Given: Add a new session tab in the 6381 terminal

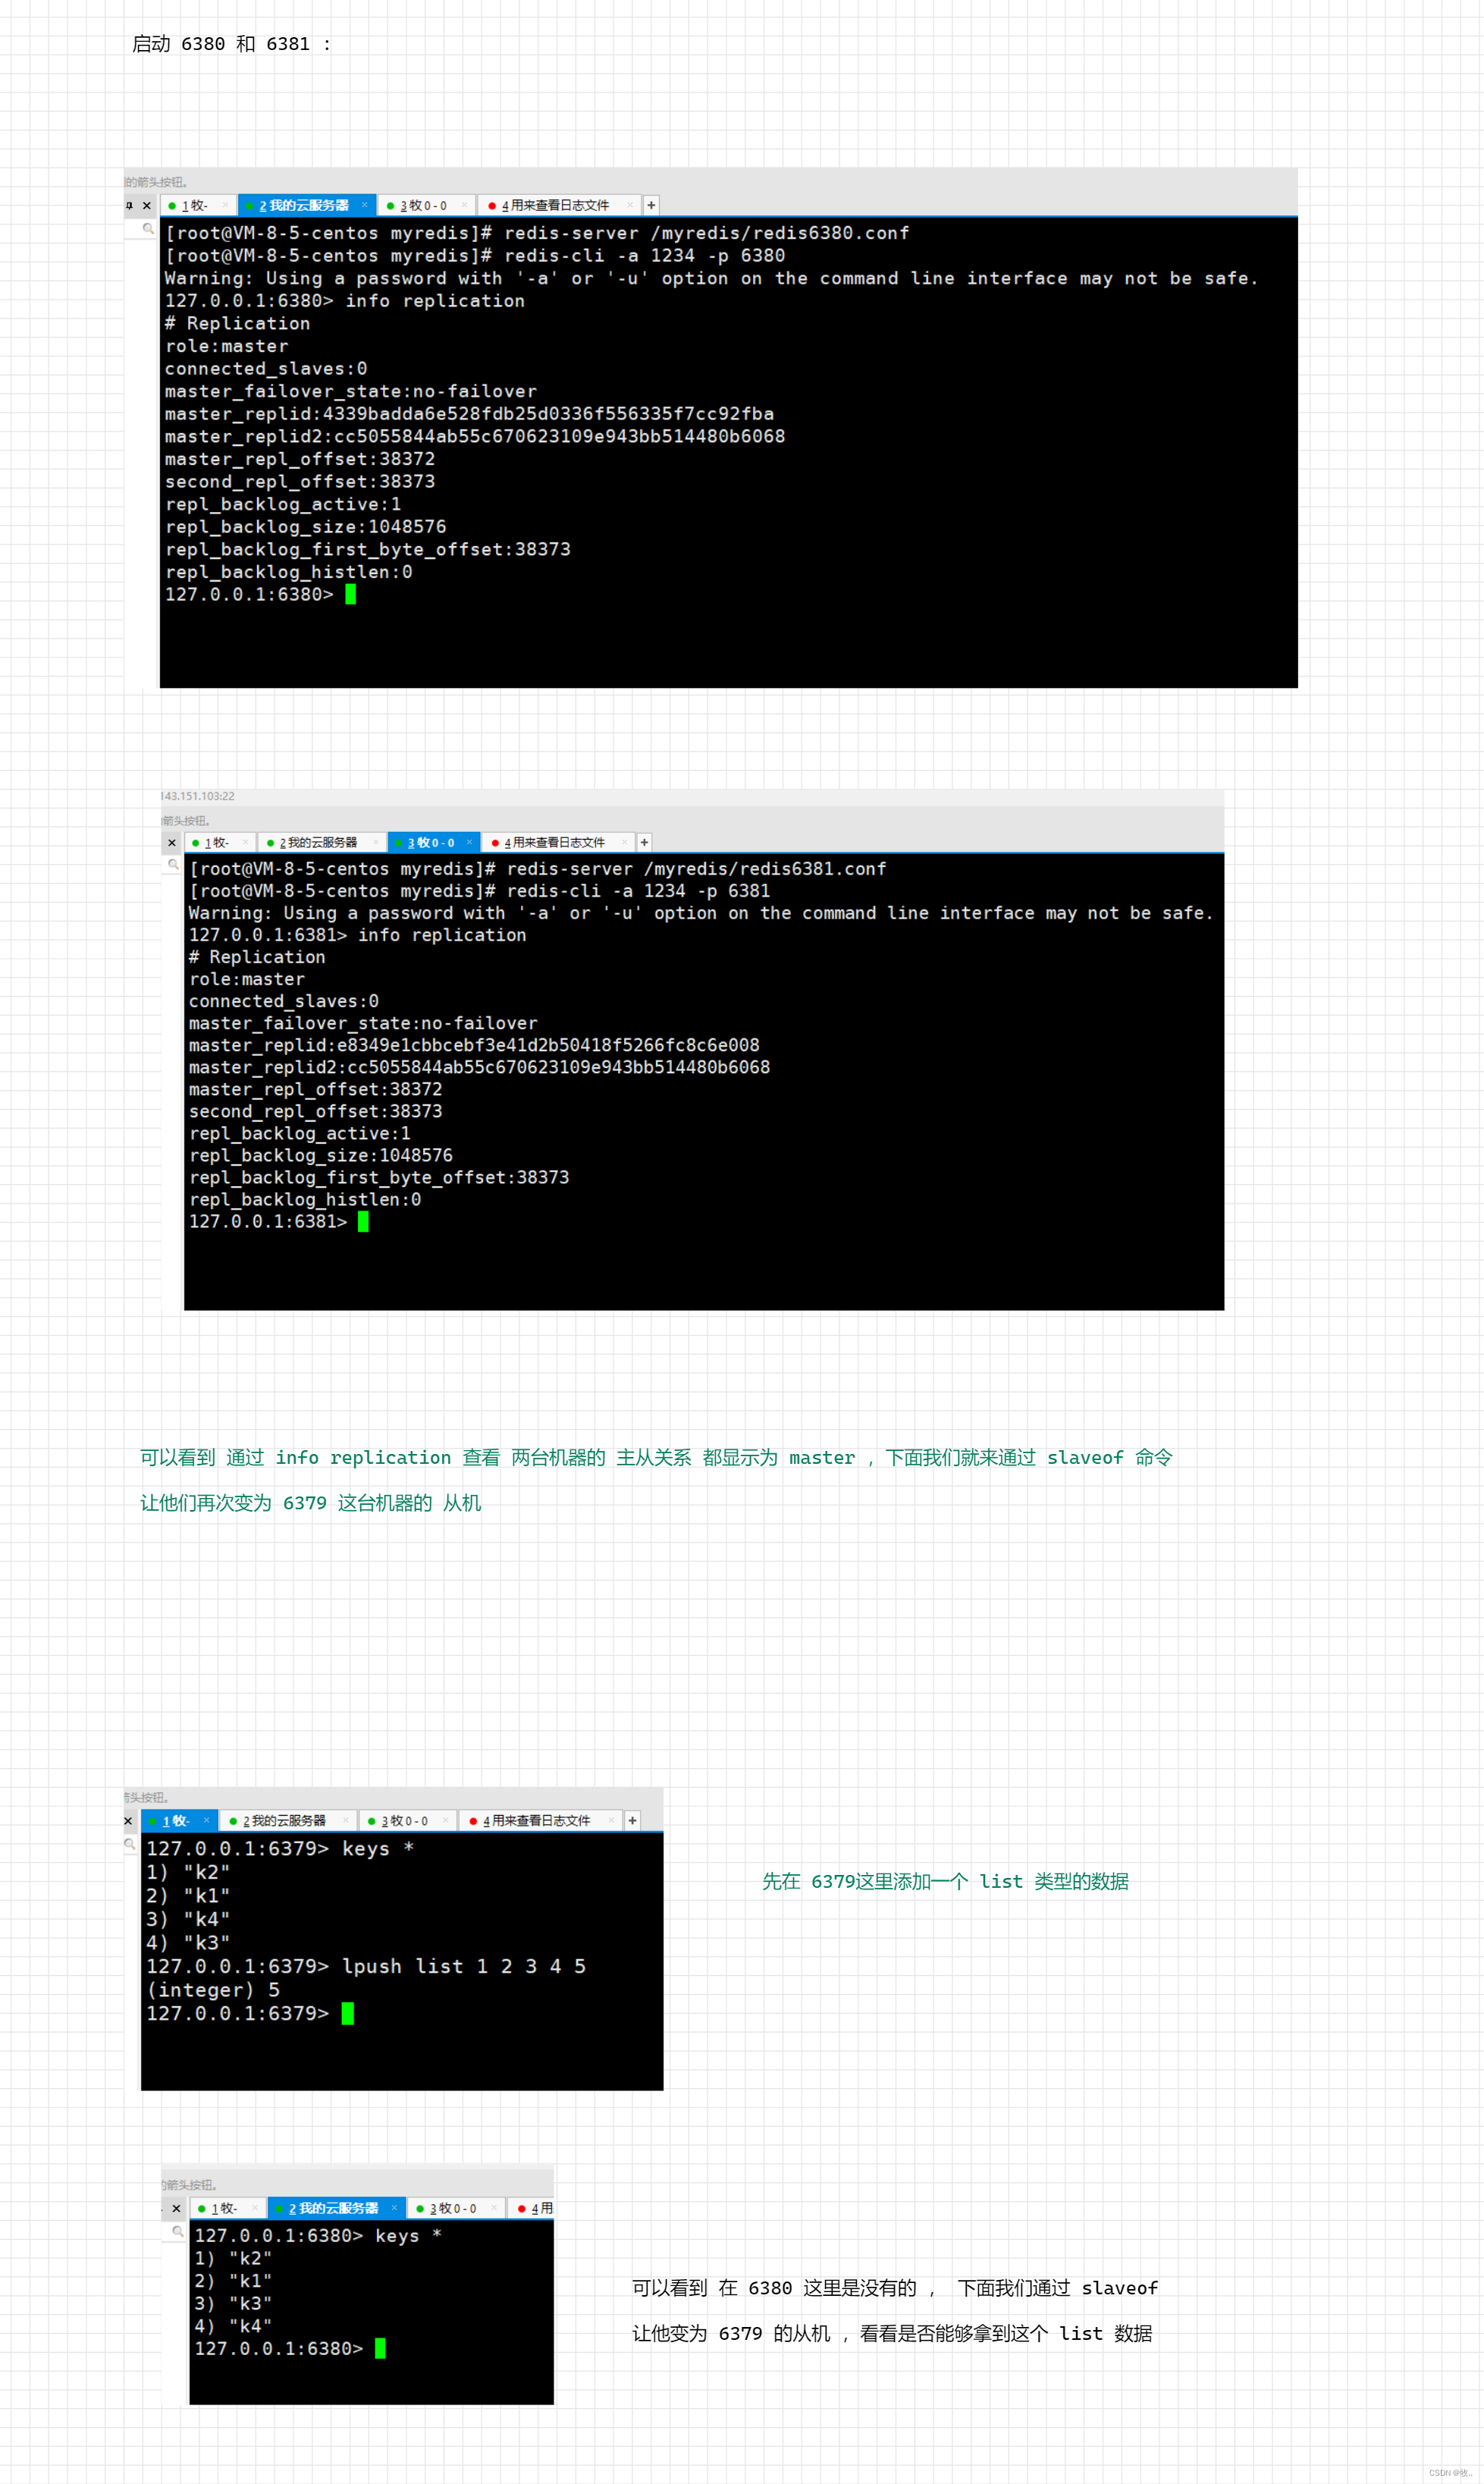Looking at the screenshot, I should [645, 843].
